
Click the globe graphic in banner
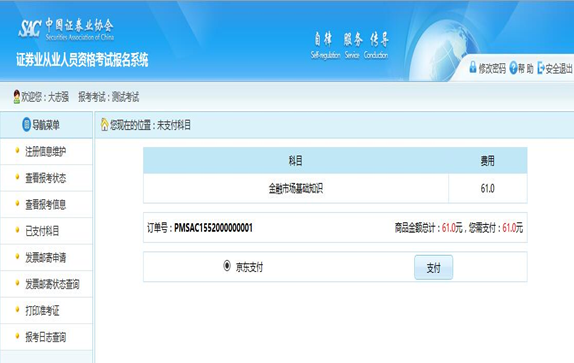(x=445, y=48)
